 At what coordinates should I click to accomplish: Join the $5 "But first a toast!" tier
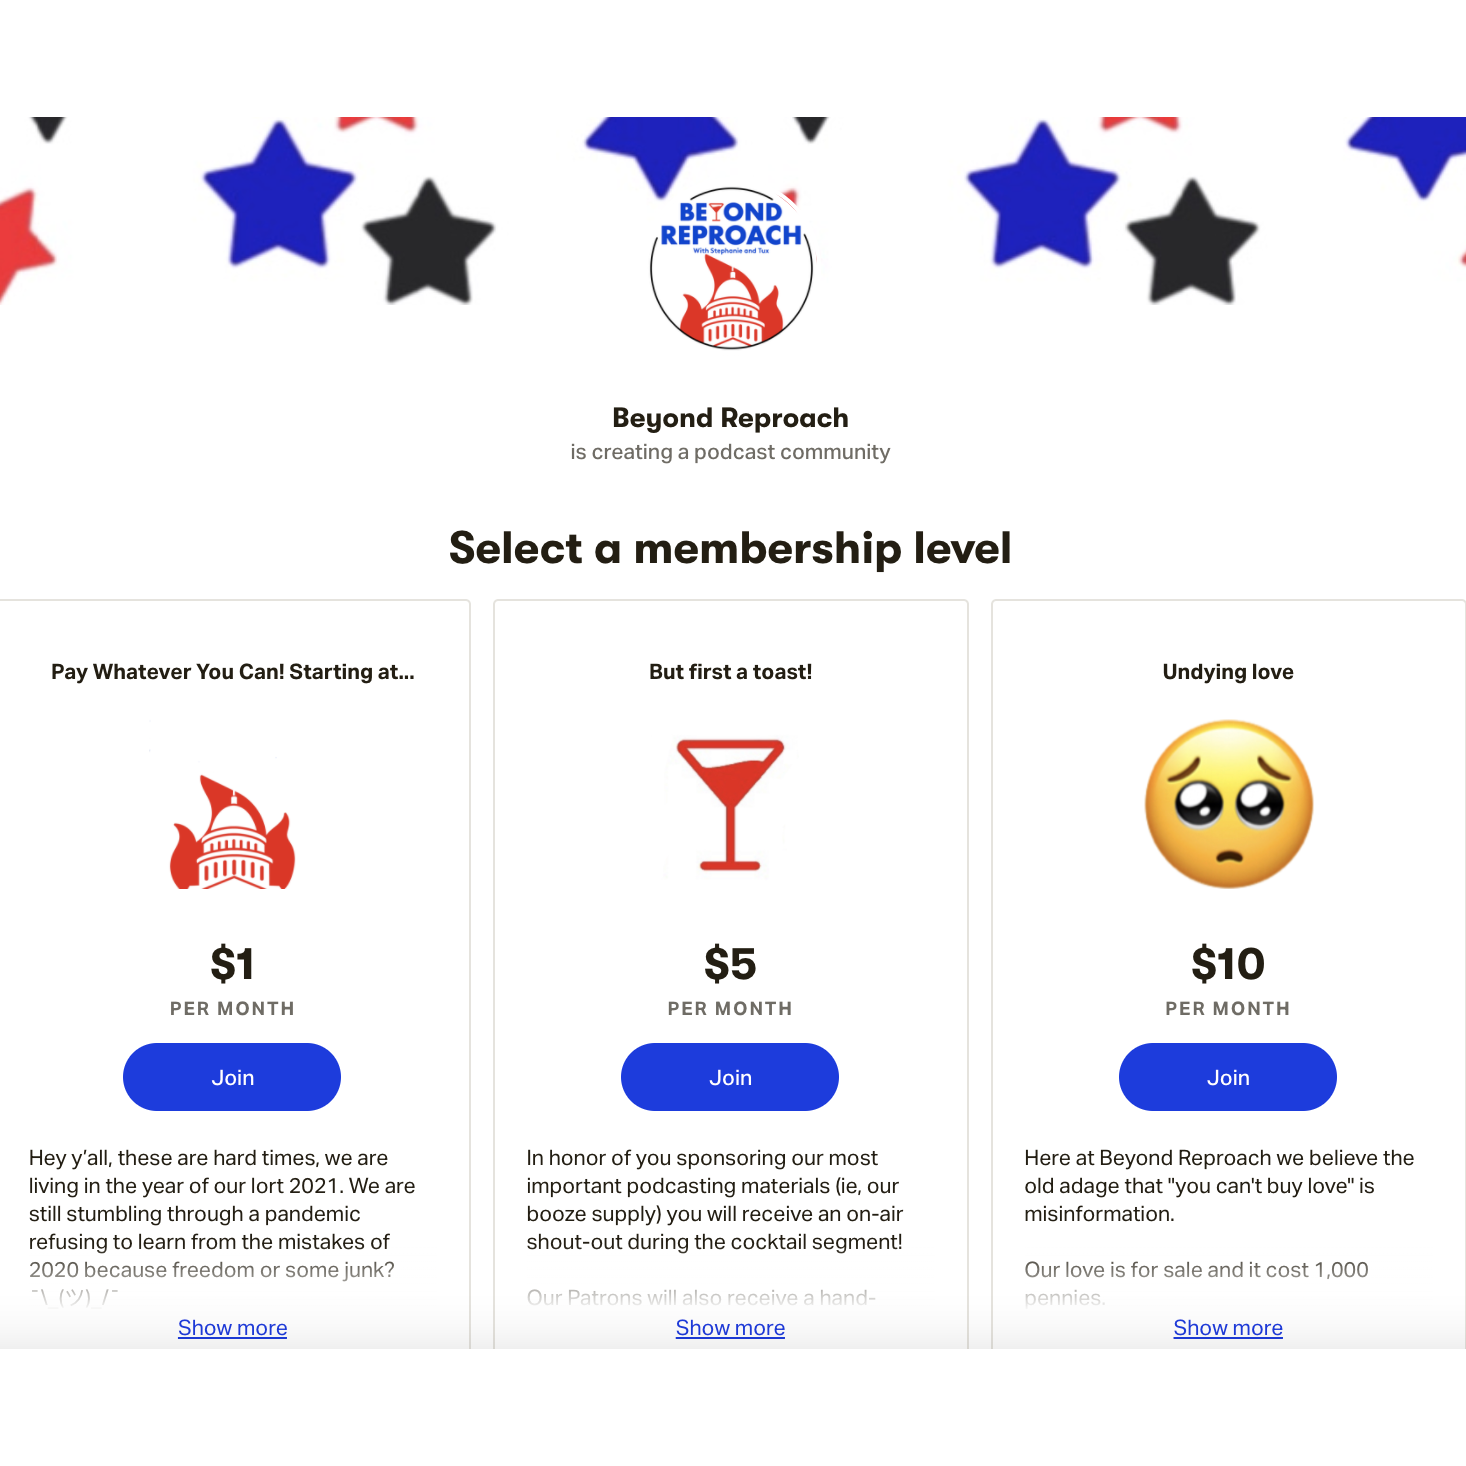[730, 1077]
